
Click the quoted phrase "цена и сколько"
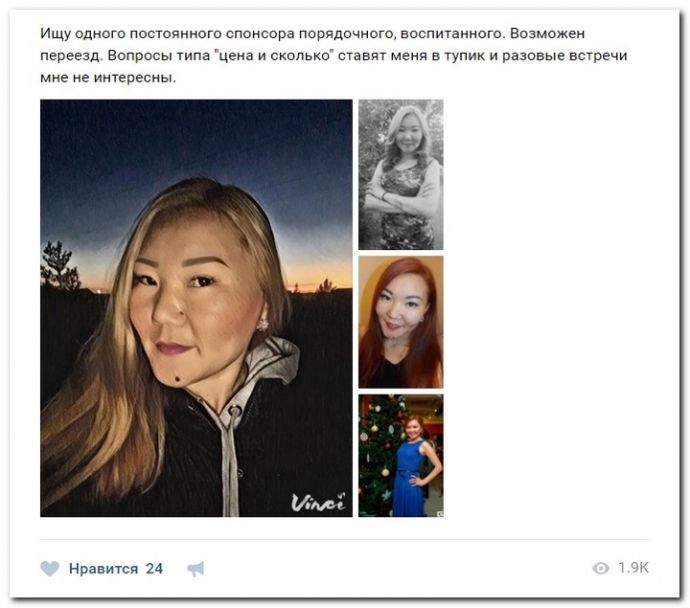(274, 55)
